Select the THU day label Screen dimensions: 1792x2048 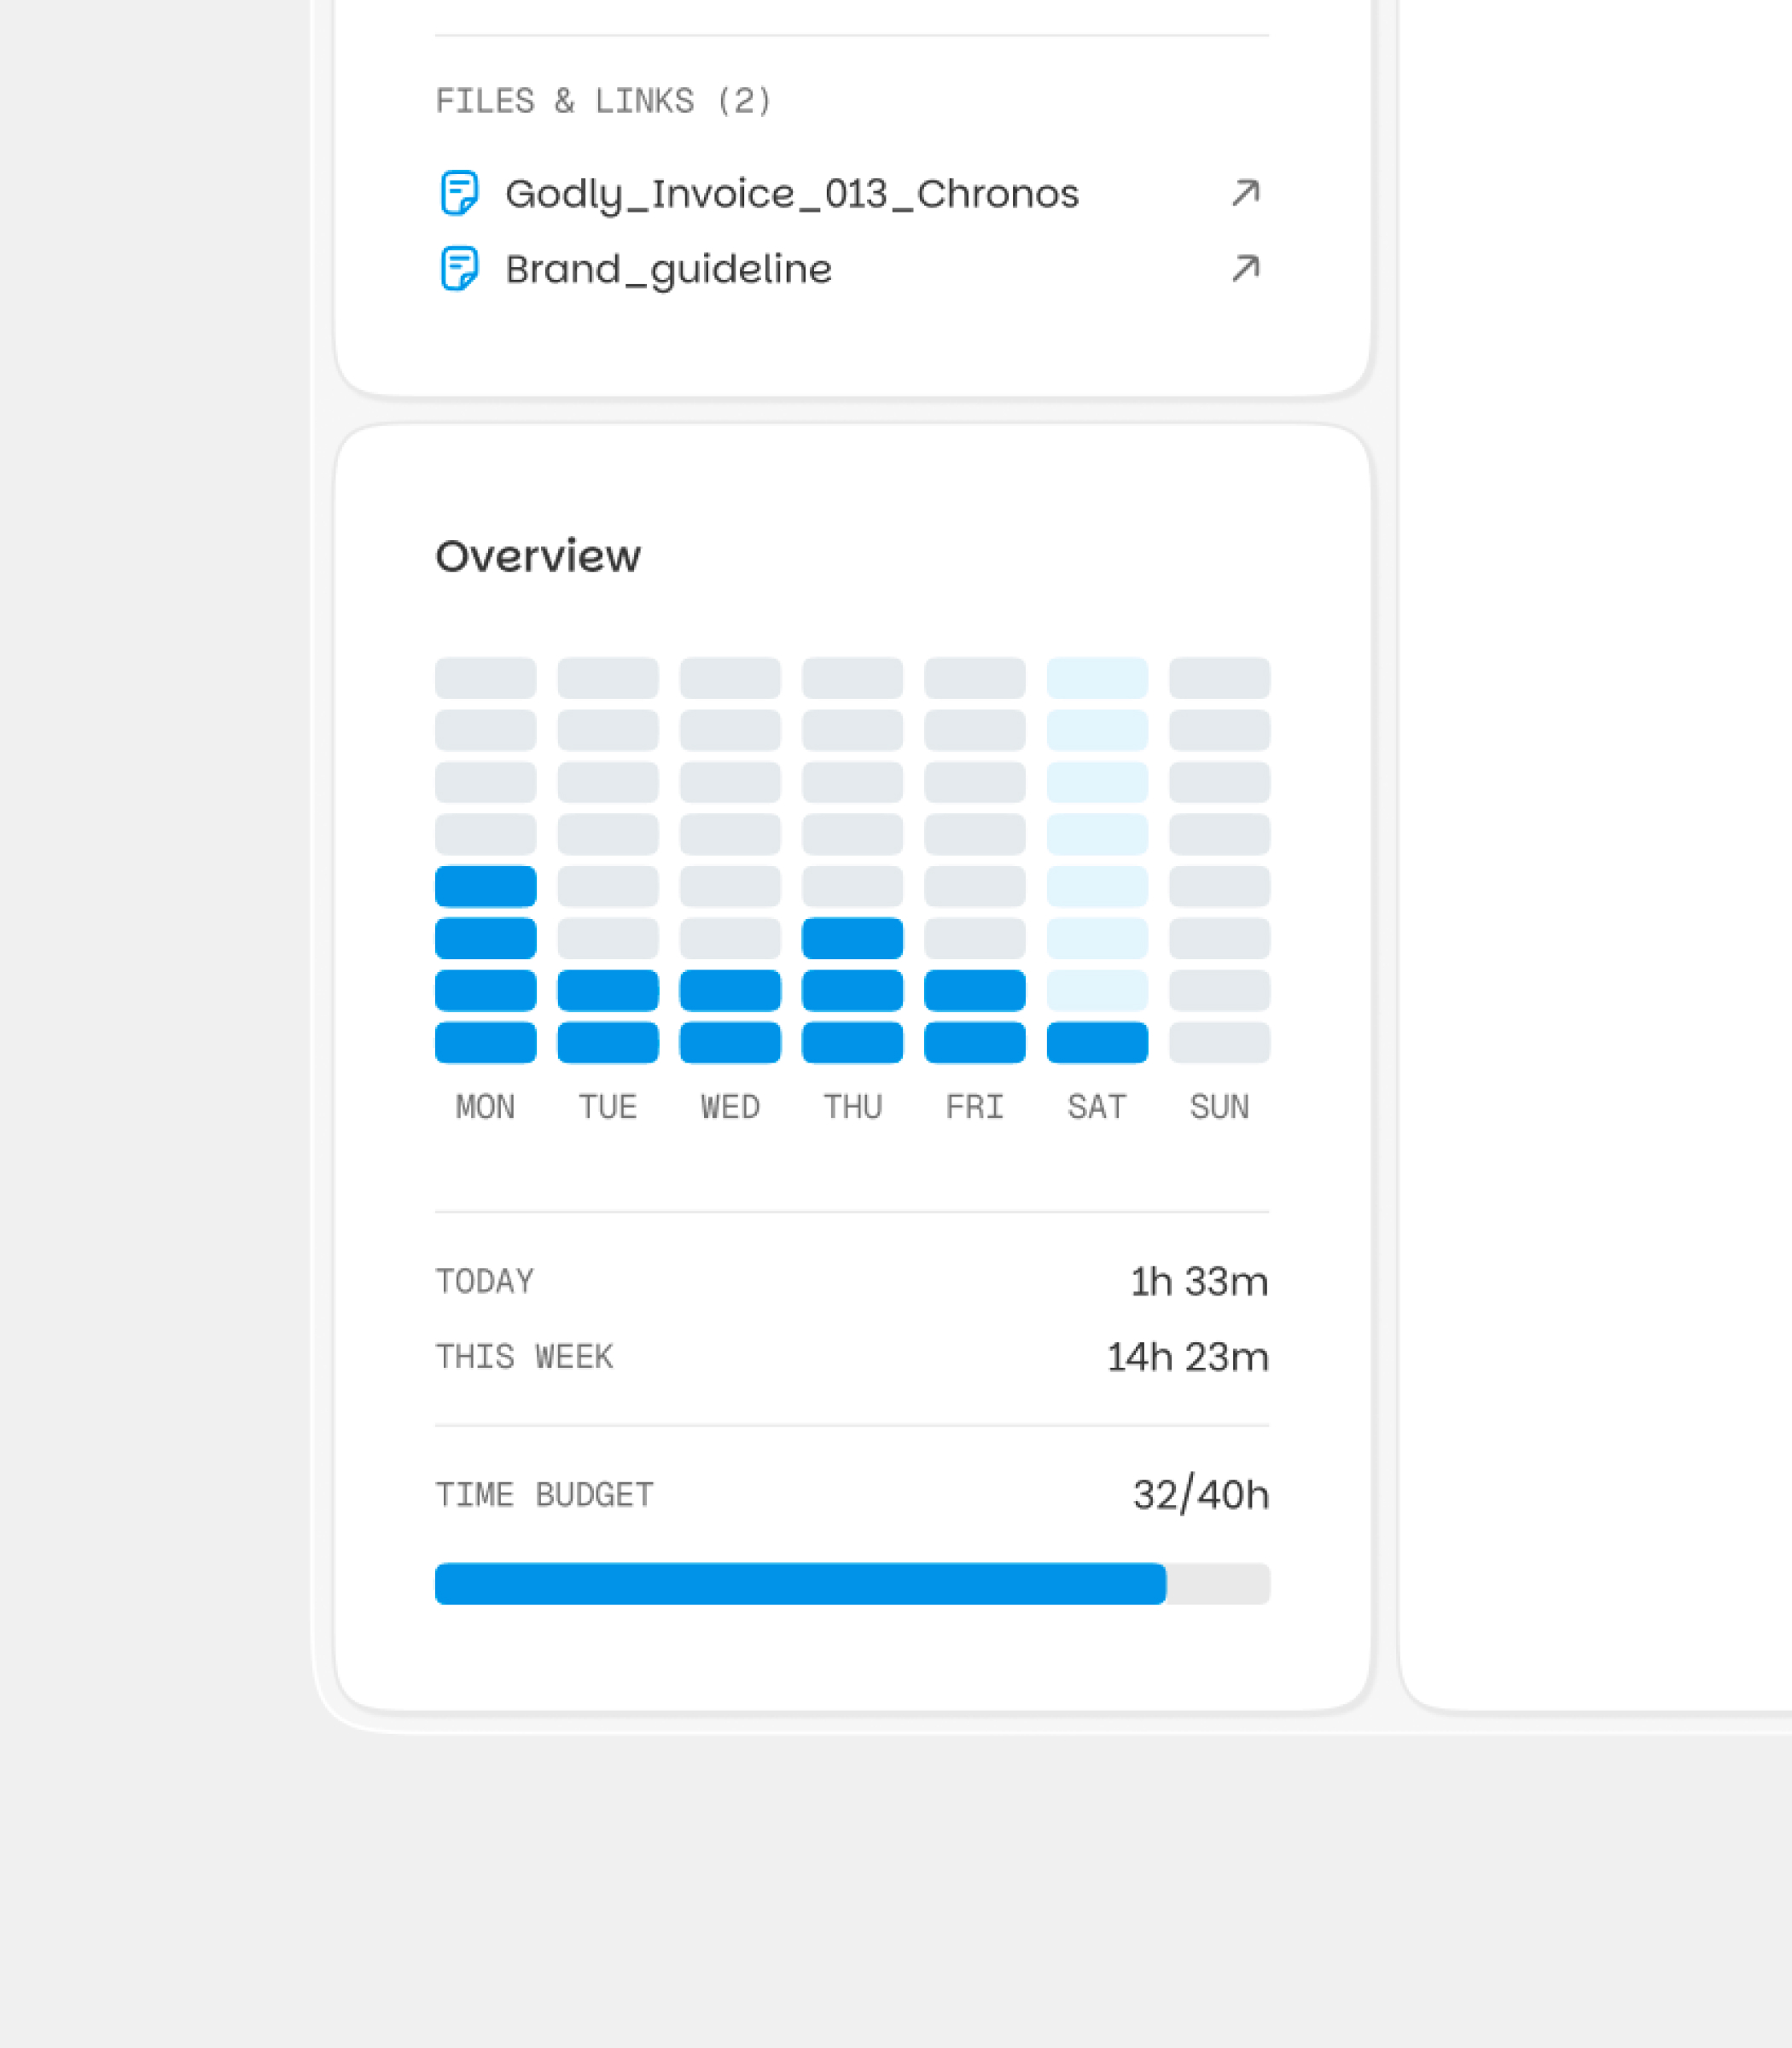(852, 1107)
